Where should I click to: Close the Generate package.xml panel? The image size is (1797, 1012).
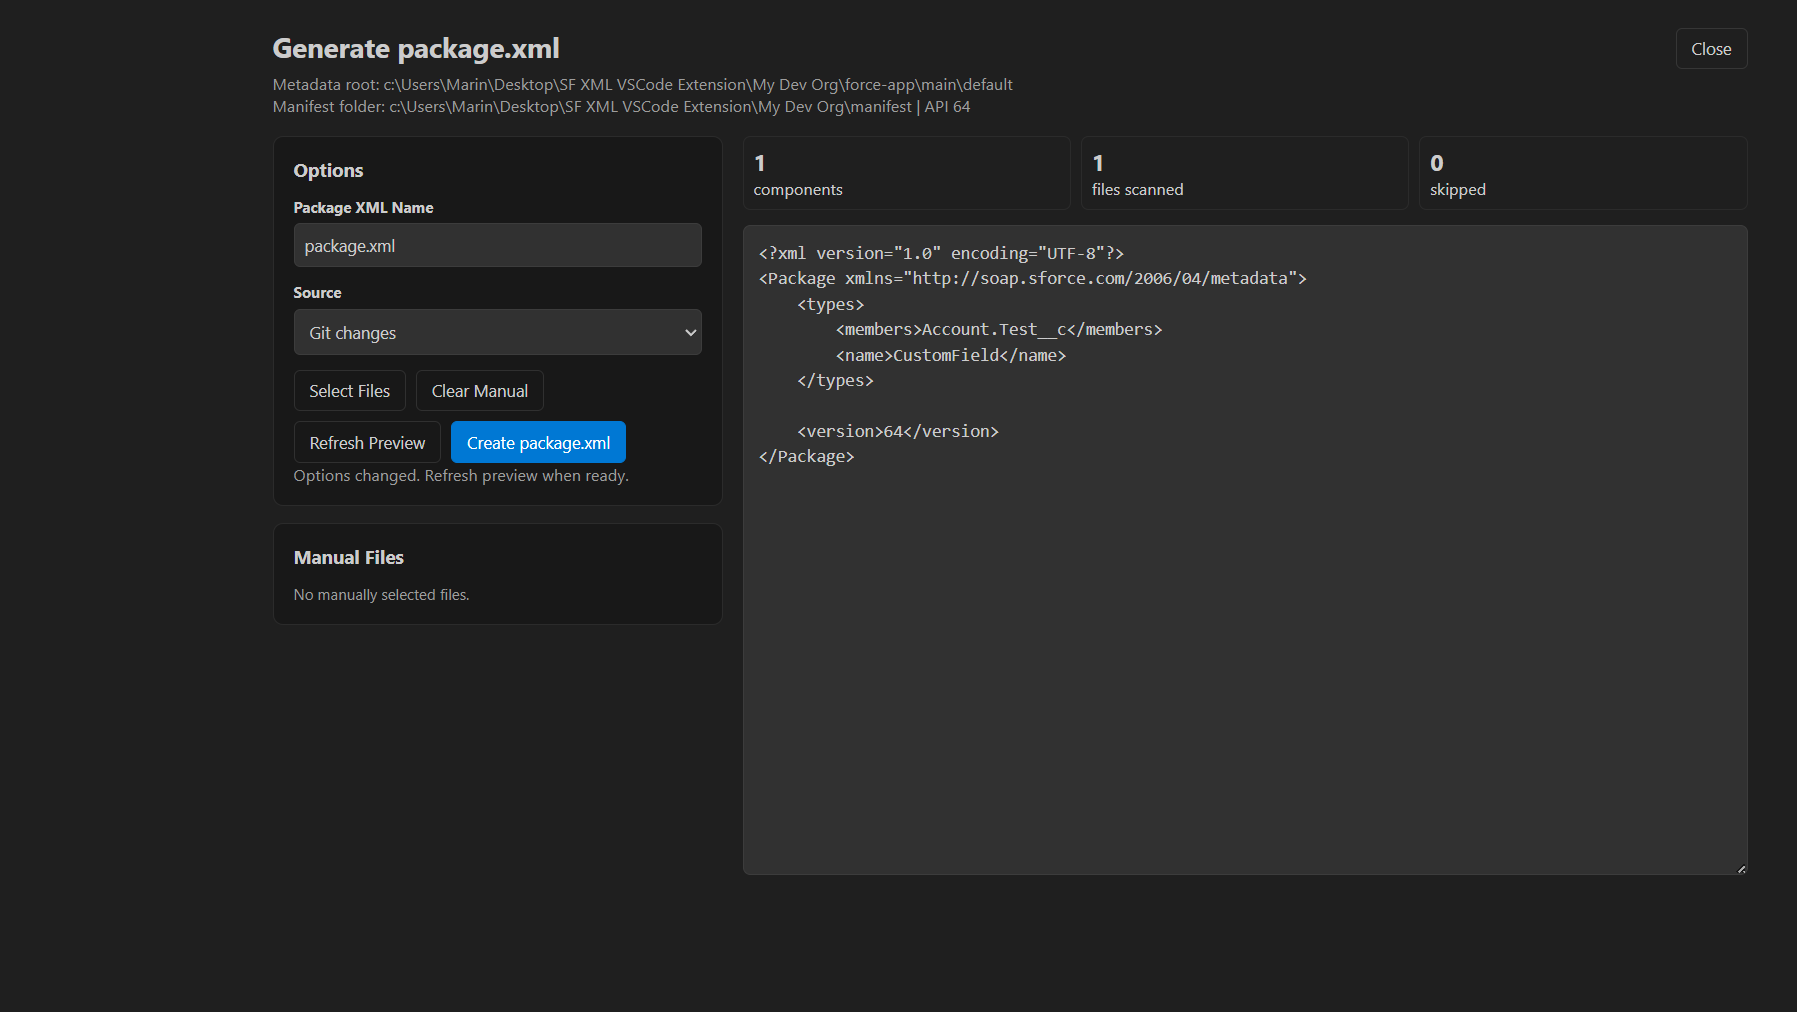click(1711, 49)
